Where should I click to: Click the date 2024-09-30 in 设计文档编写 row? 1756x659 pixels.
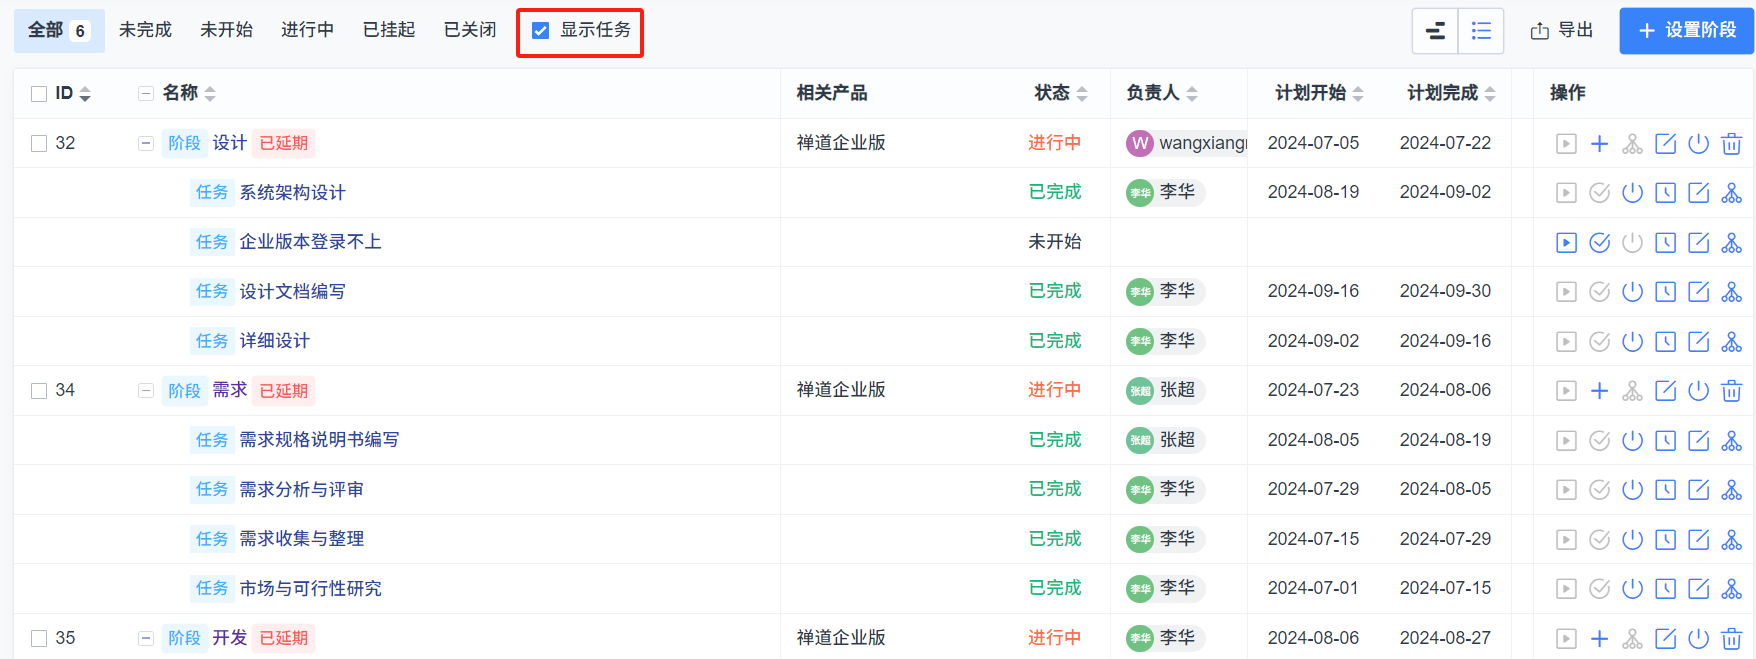(1445, 291)
